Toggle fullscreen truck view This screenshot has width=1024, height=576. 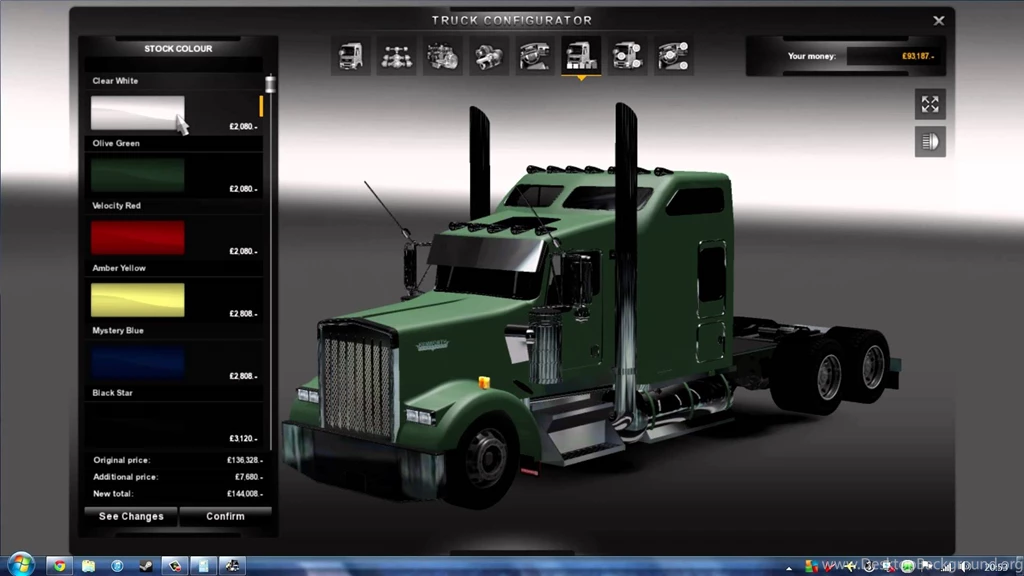pyautogui.click(x=930, y=104)
